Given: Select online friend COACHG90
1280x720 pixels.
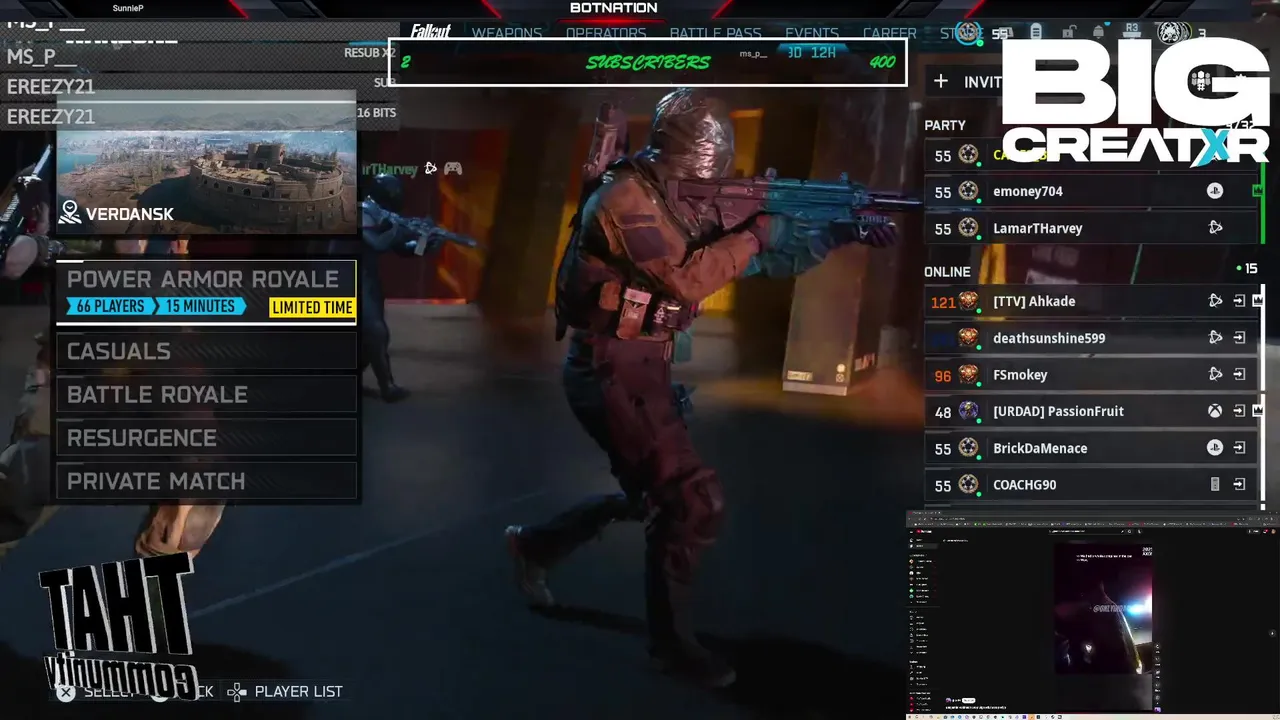Looking at the screenshot, I should pyautogui.click(x=1090, y=485).
